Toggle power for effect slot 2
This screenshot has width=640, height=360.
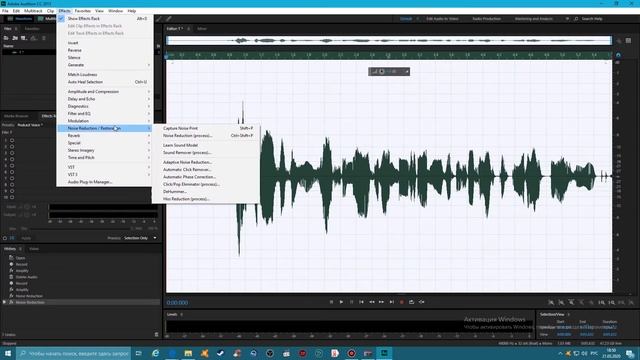click(x=12, y=147)
